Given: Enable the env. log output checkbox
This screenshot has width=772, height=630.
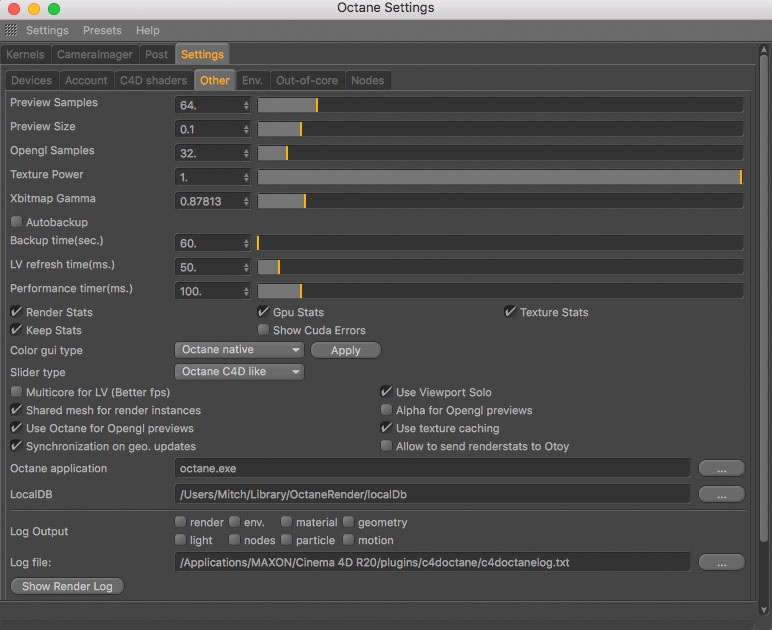Looking at the screenshot, I should pyautogui.click(x=234, y=522).
